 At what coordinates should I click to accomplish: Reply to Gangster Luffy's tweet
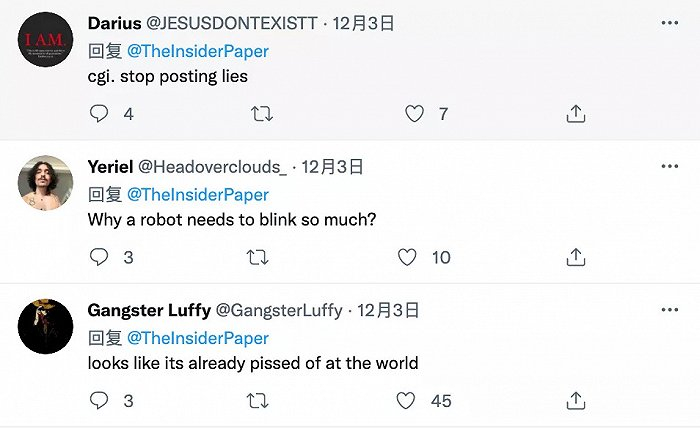(x=98, y=400)
